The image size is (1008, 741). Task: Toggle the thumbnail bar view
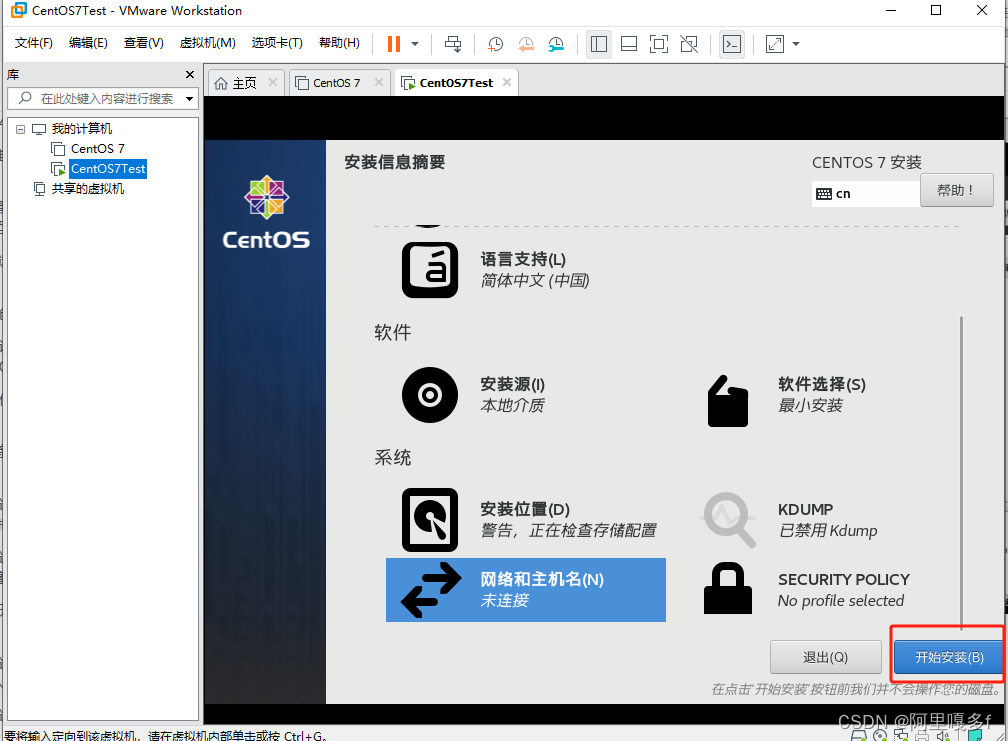pos(627,44)
